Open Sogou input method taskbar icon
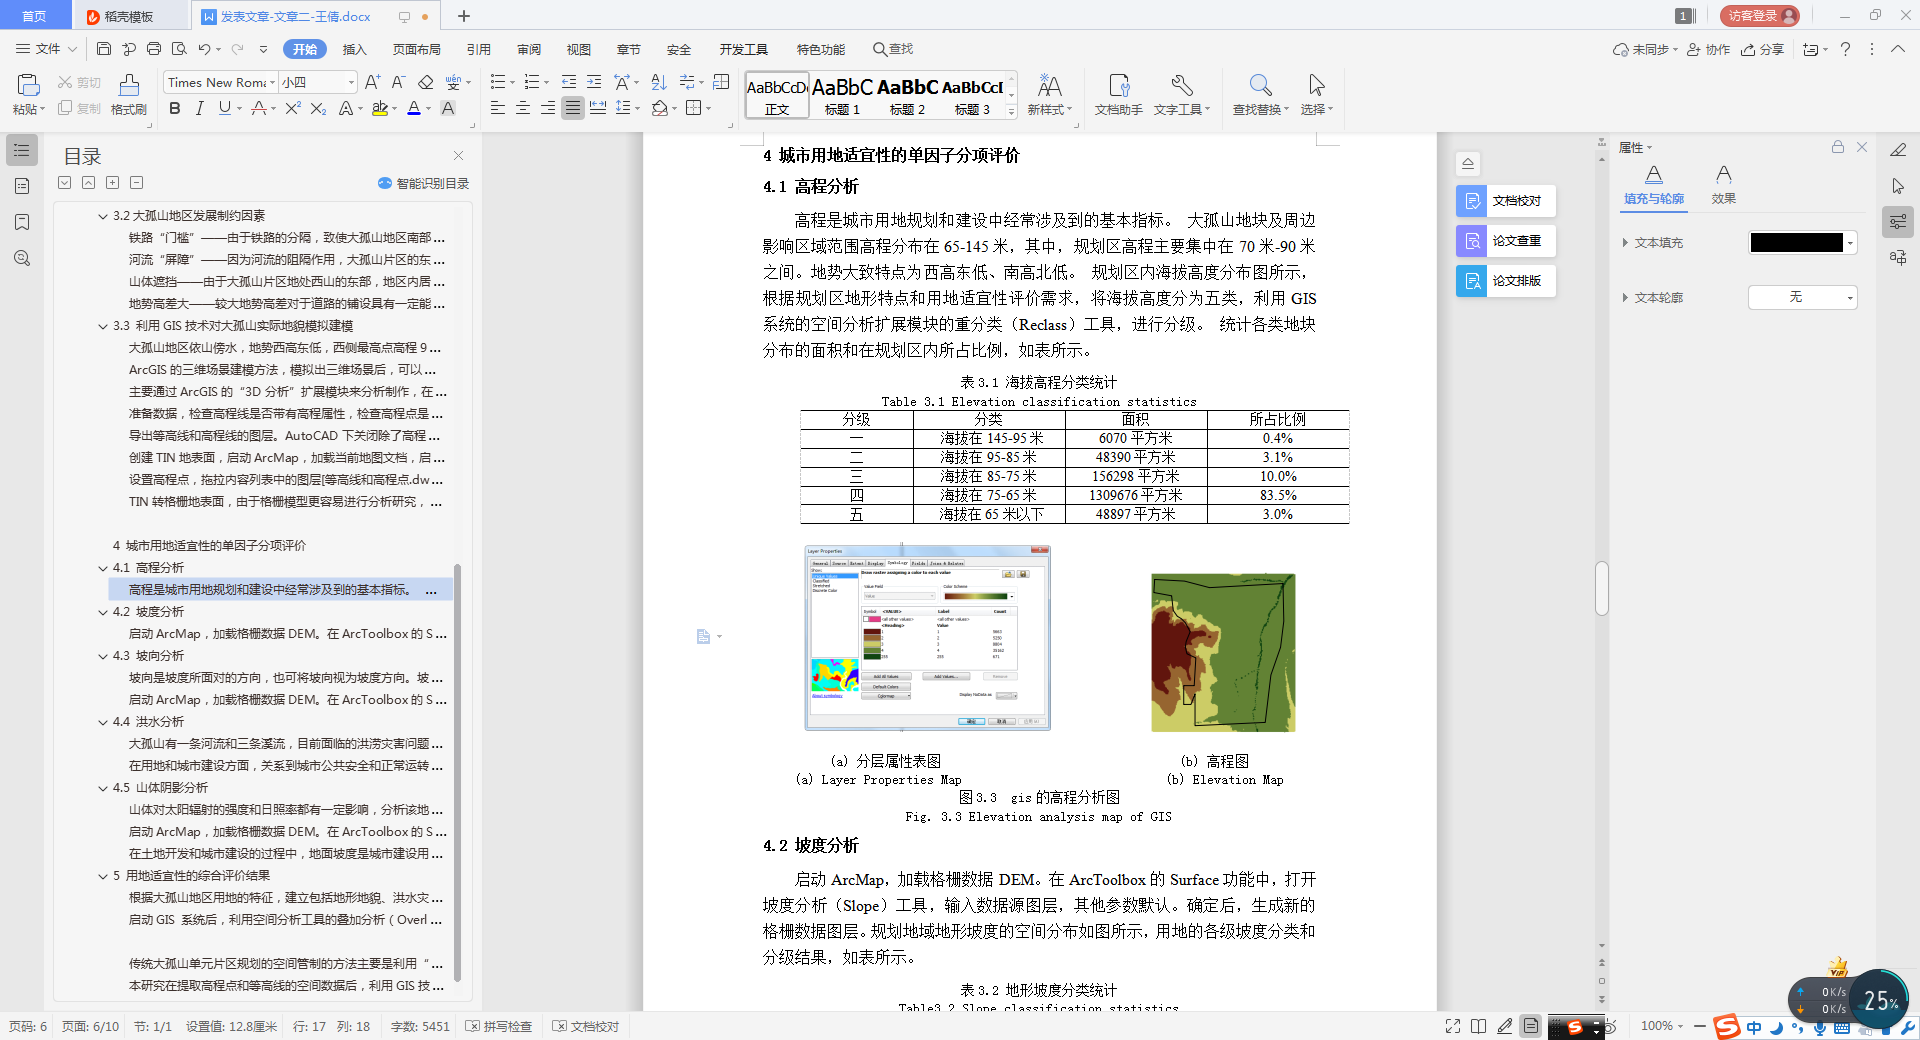The width and height of the screenshot is (1920, 1040). [x=1726, y=1027]
